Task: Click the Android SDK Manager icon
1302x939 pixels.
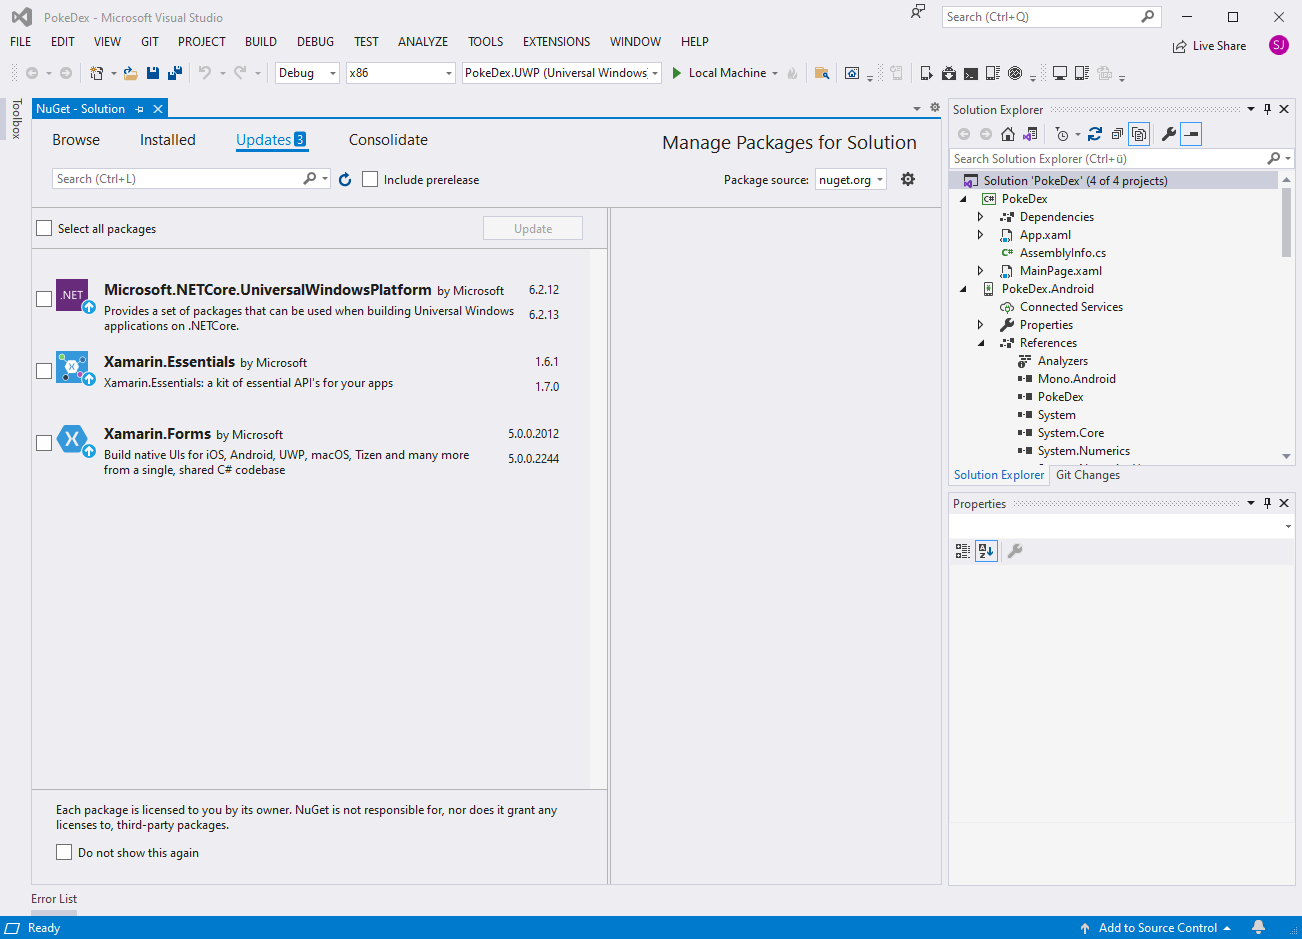Action: click(949, 73)
